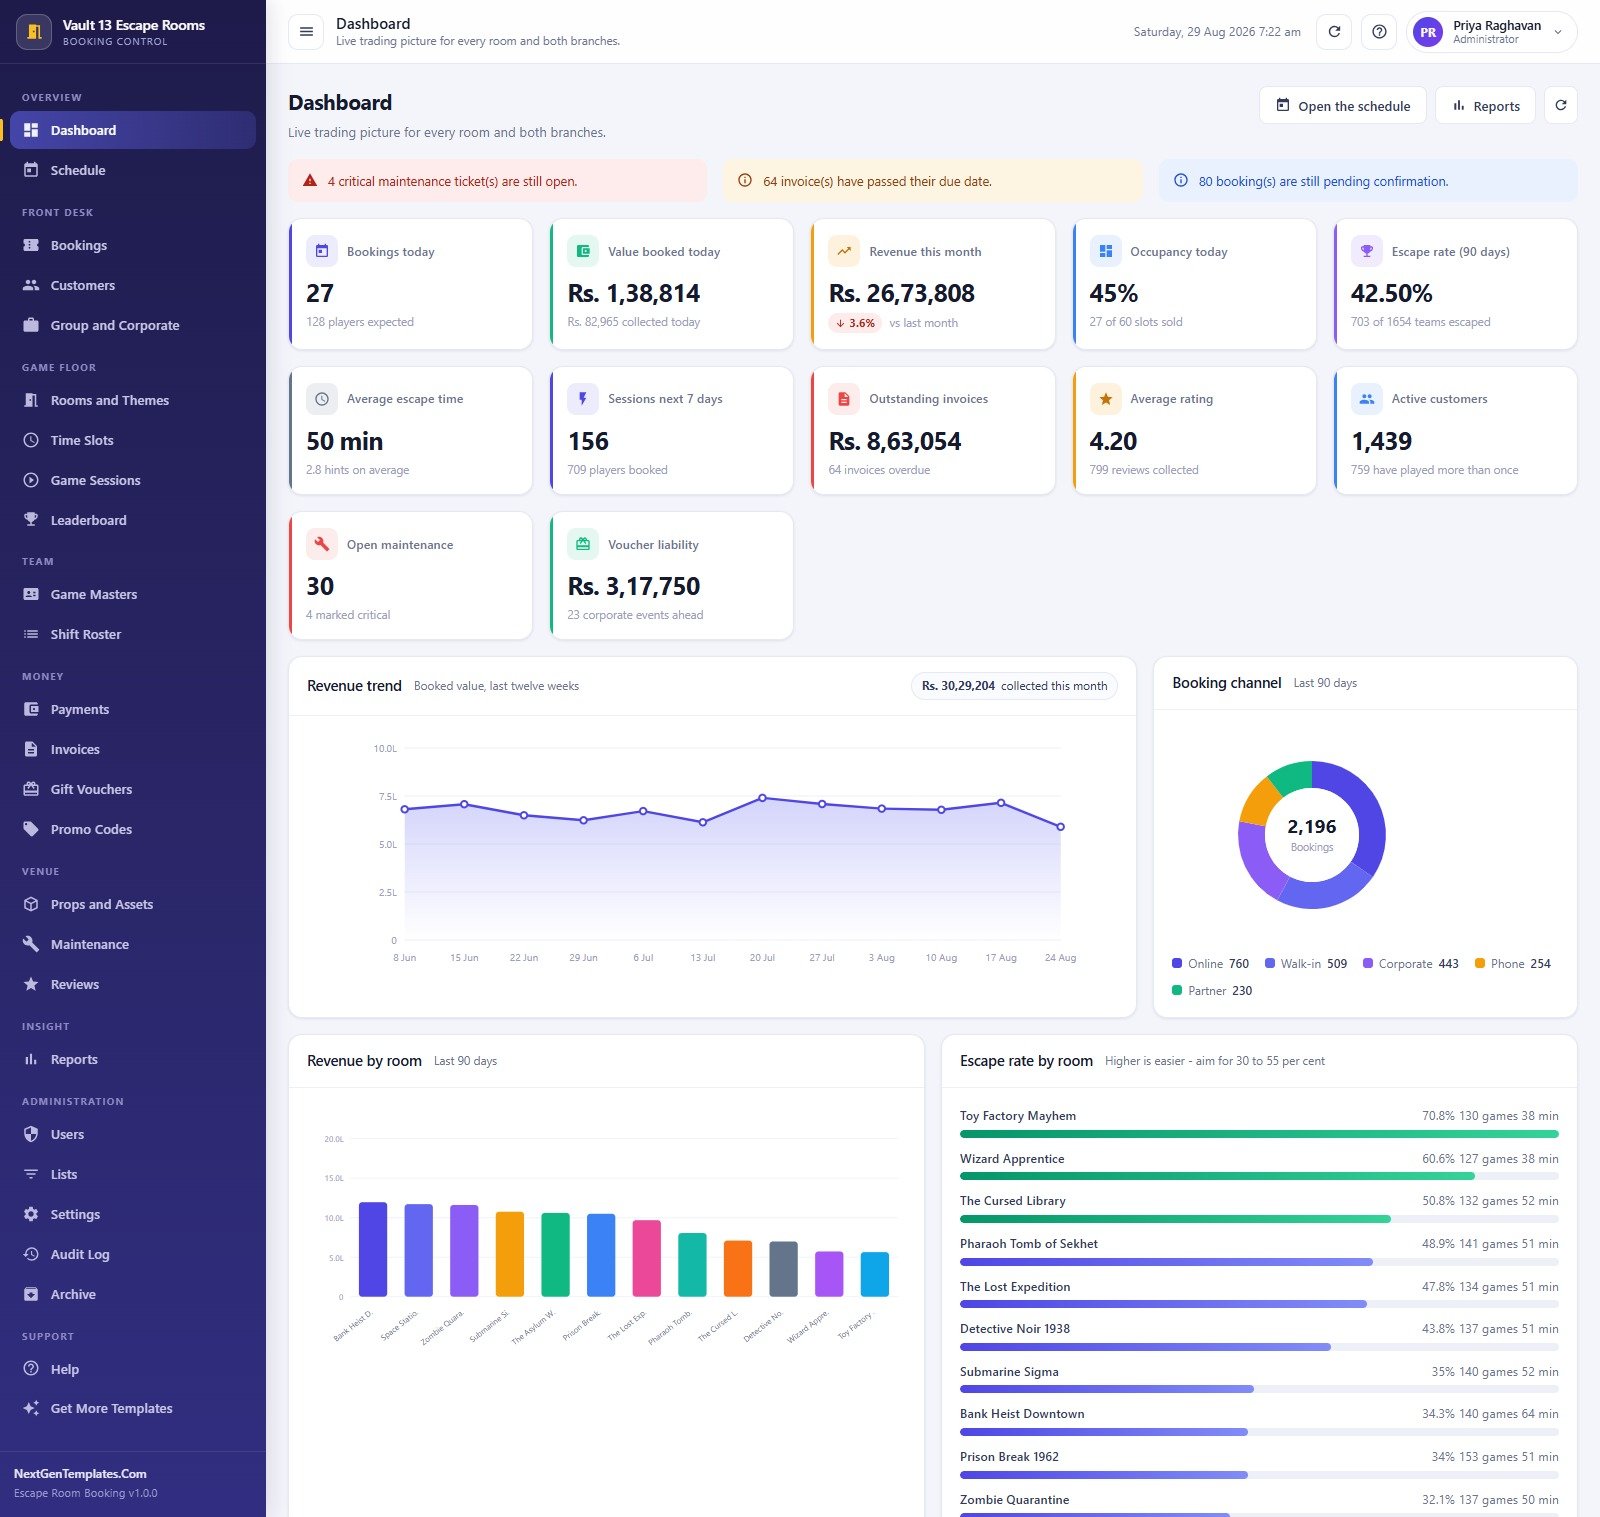Click the Bank Heist bar in Revenue by room
Image resolution: width=1600 pixels, height=1517 pixels.
point(373,1249)
